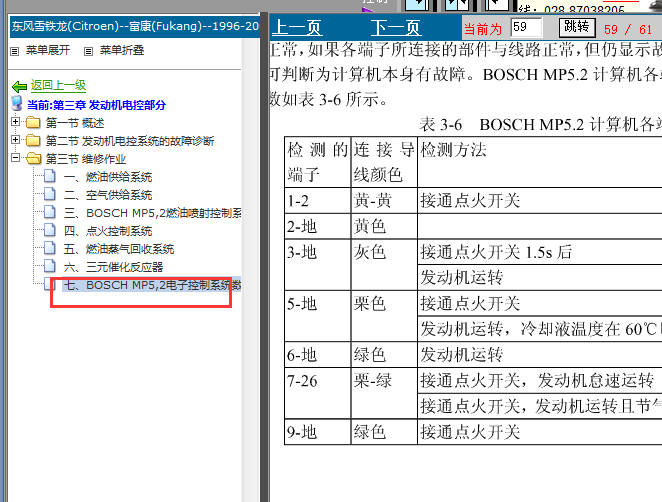
Task: Click 菜单折叠 to collapse menu
Action: [x=122, y=50]
